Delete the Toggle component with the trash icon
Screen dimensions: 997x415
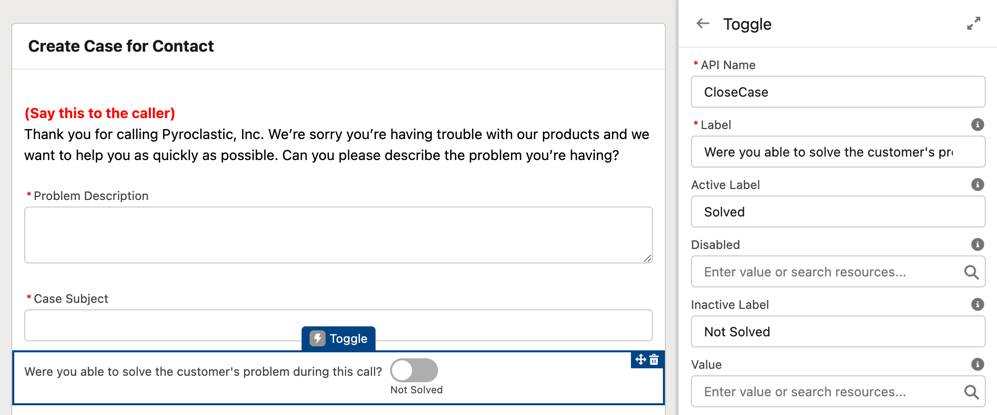654,360
